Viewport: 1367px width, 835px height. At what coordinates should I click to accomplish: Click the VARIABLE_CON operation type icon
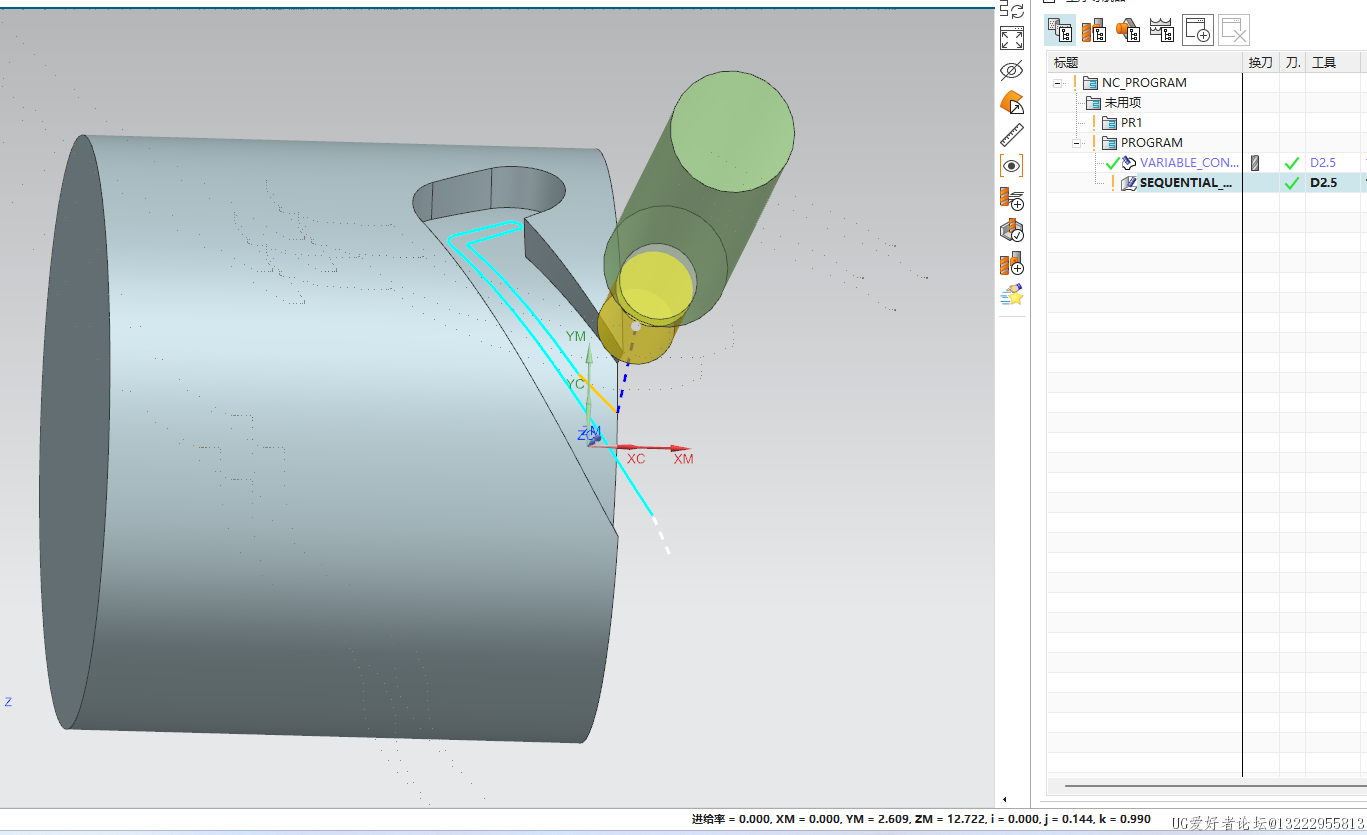pyautogui.click(x=1129, y=162)
